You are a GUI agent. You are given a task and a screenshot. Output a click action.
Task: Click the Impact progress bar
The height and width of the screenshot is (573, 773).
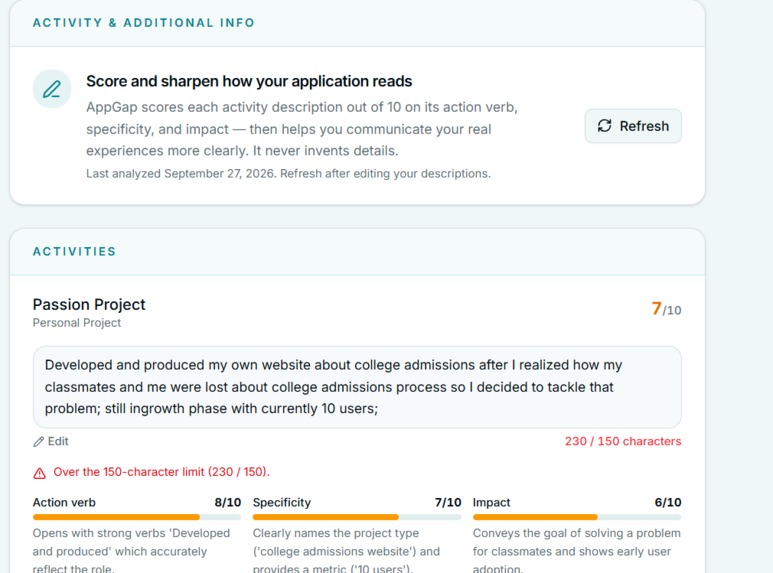click(x=577, y=517)
